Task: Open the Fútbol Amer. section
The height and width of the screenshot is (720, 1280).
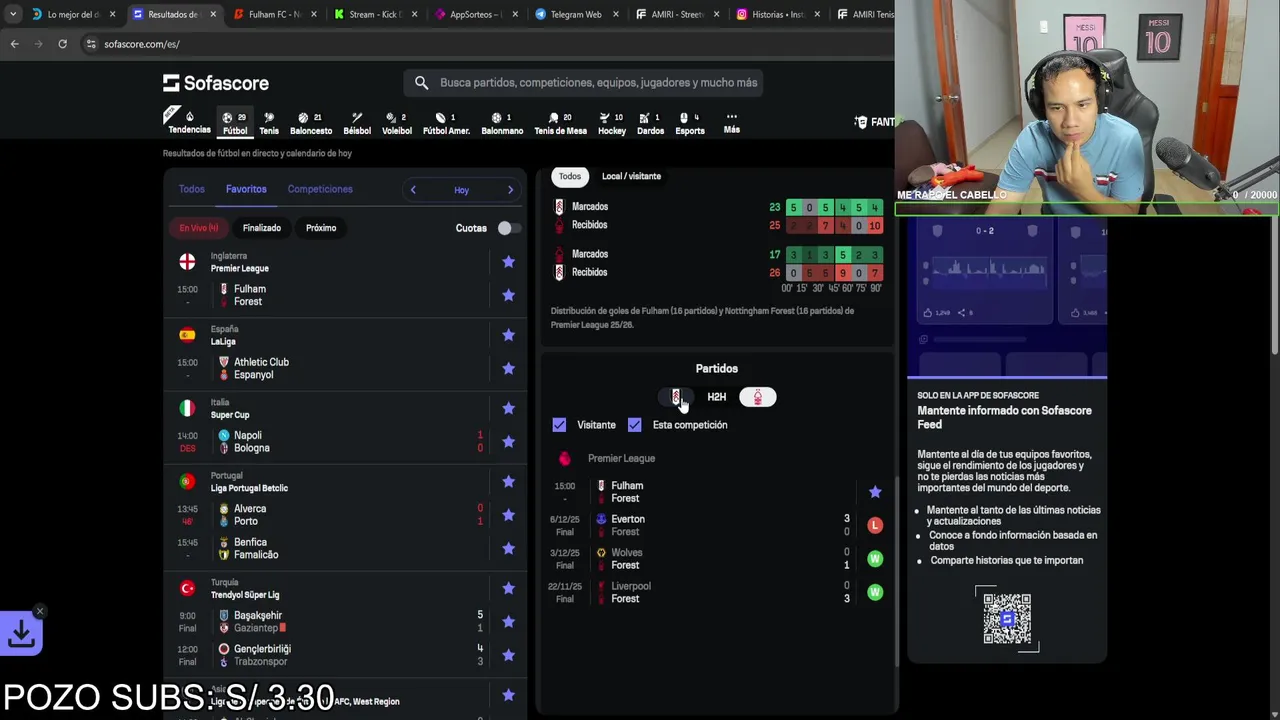Action: (446, 122)
